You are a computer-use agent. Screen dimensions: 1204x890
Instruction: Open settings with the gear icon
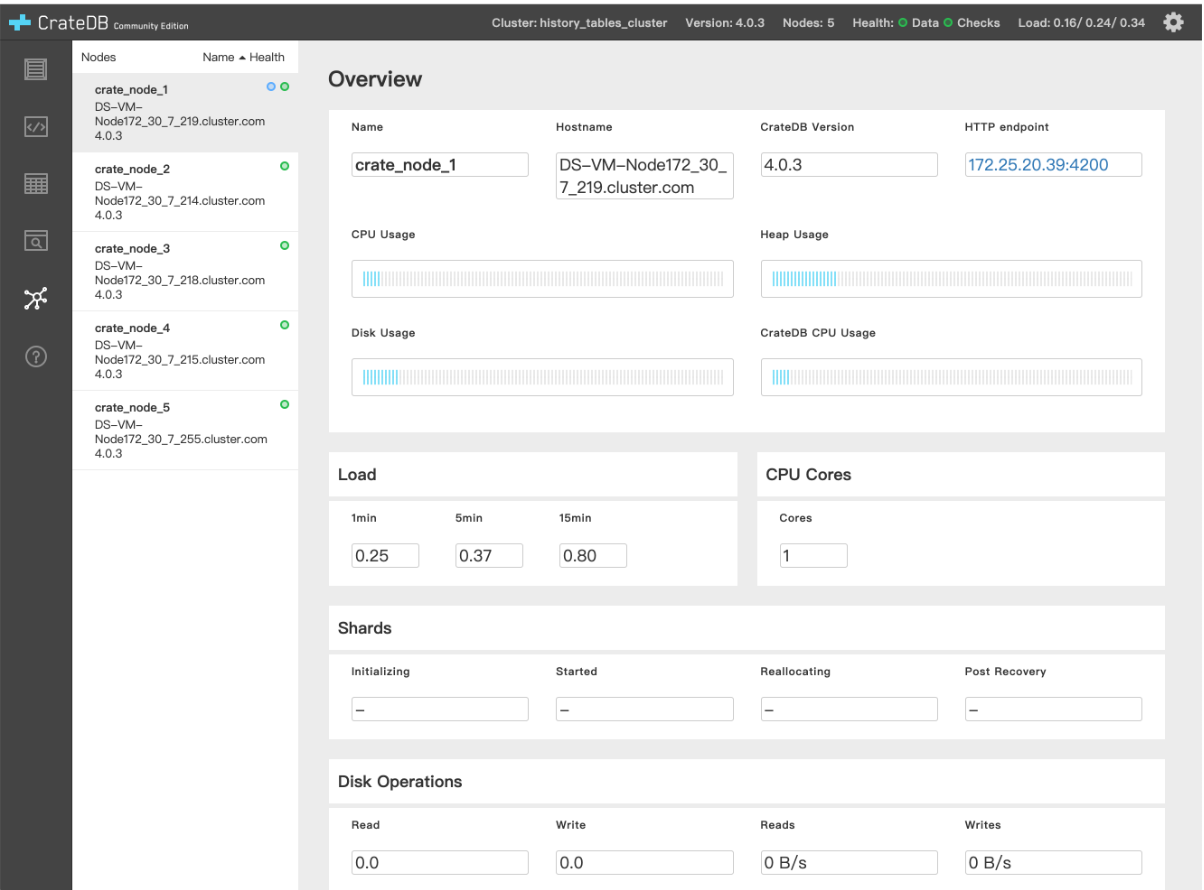point(1174,21)
